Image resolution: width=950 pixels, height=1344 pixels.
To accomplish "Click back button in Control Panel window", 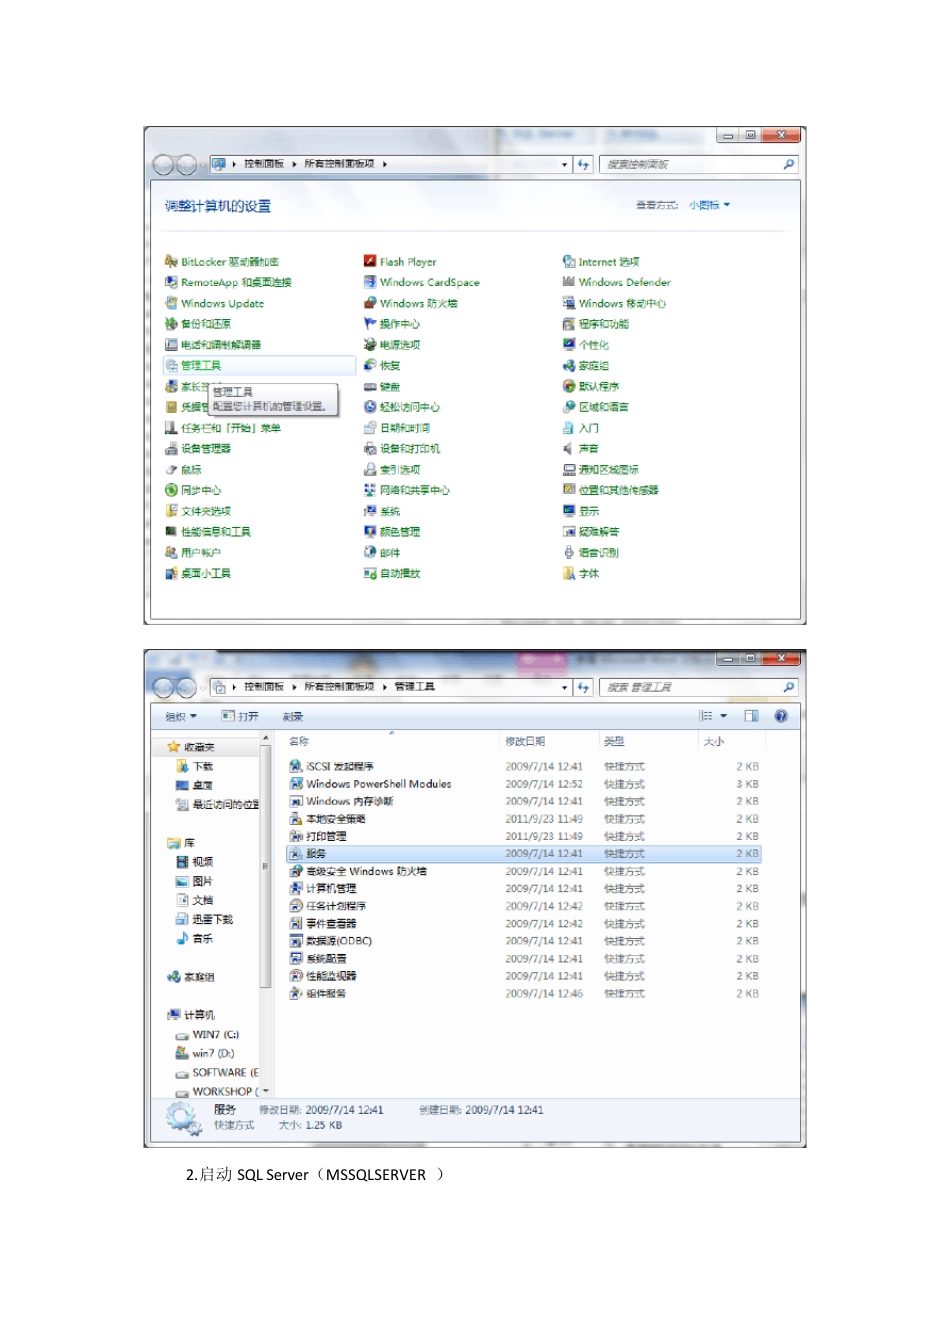I will click(x=163, y=165).
